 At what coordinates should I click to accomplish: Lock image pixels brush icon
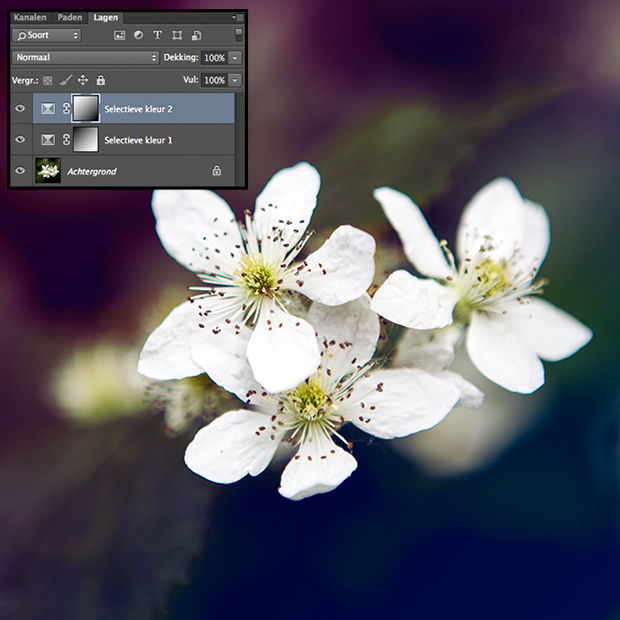[x=65, y=80]
